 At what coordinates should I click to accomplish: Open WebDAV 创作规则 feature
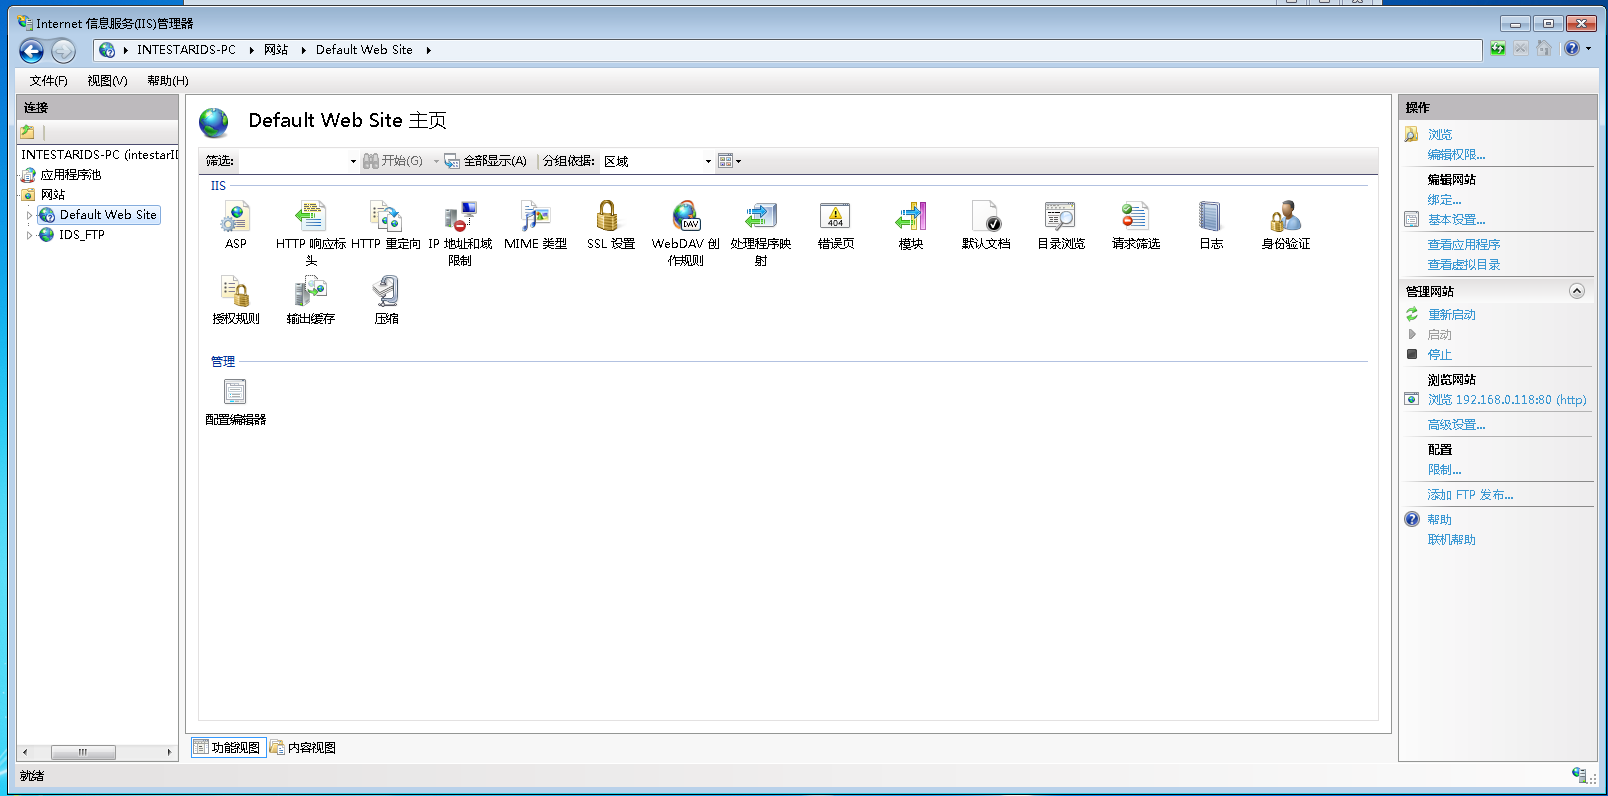point(686,232)
